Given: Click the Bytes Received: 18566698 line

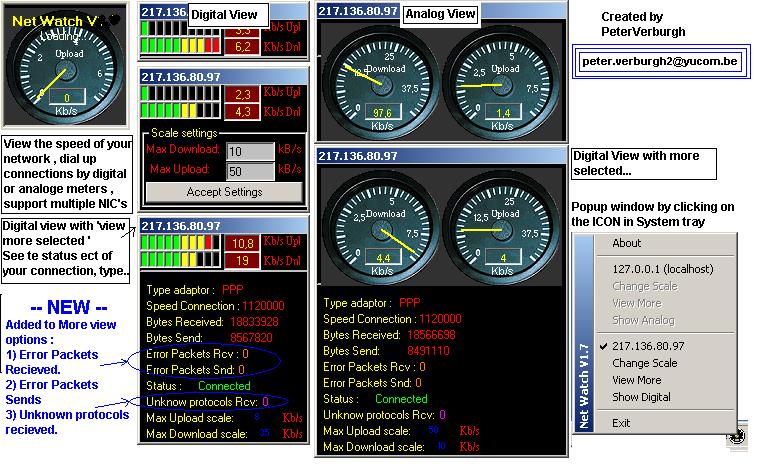Looking at the screenshot, I should [x=389, y=335].
